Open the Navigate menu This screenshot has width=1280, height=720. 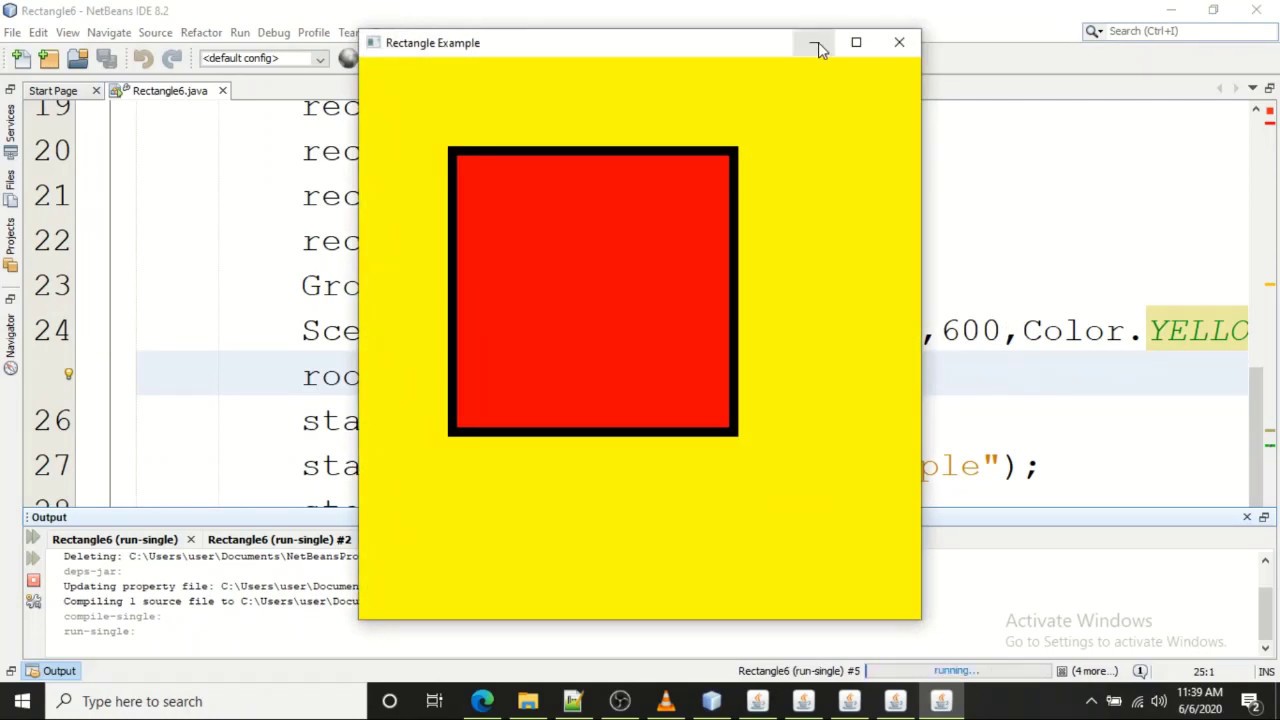109,32
